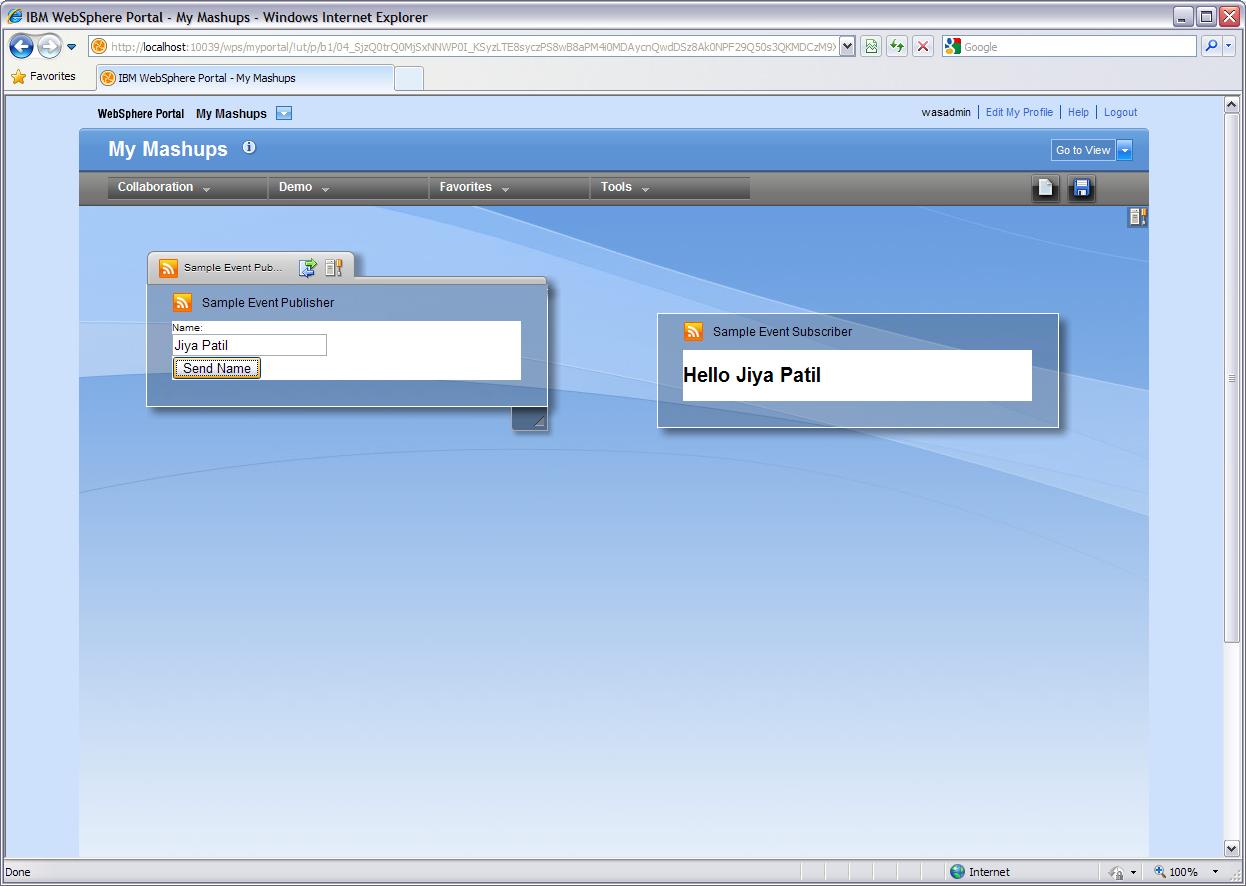The height and width of the screenshot is (886, 1246).
Task: Open the Sample Event Publisher widget settings icon
Action: tap(334, 268)
